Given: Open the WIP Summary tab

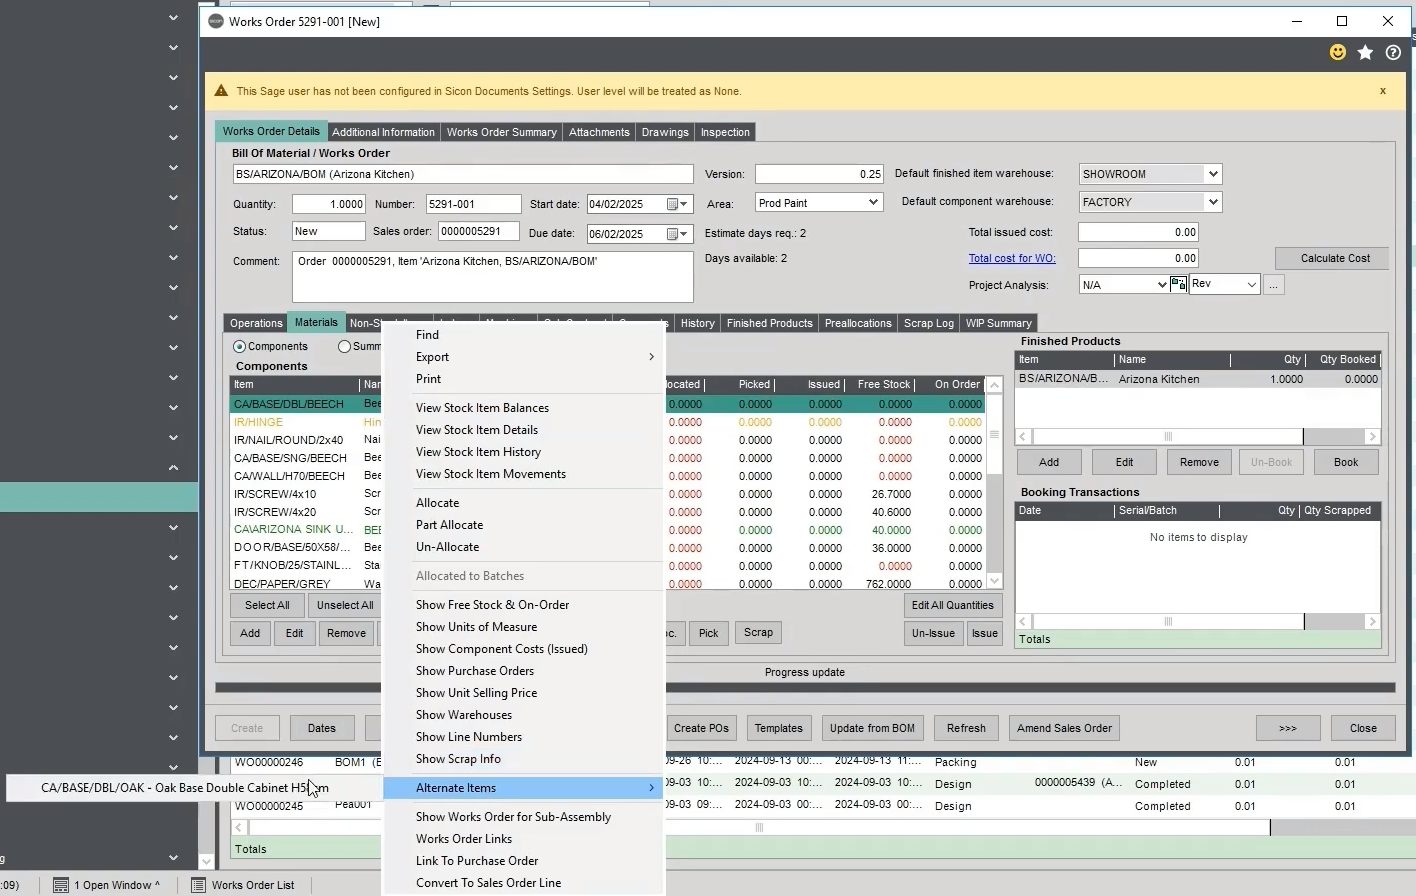Looking at the screenshot, I should tap(998, 323).
